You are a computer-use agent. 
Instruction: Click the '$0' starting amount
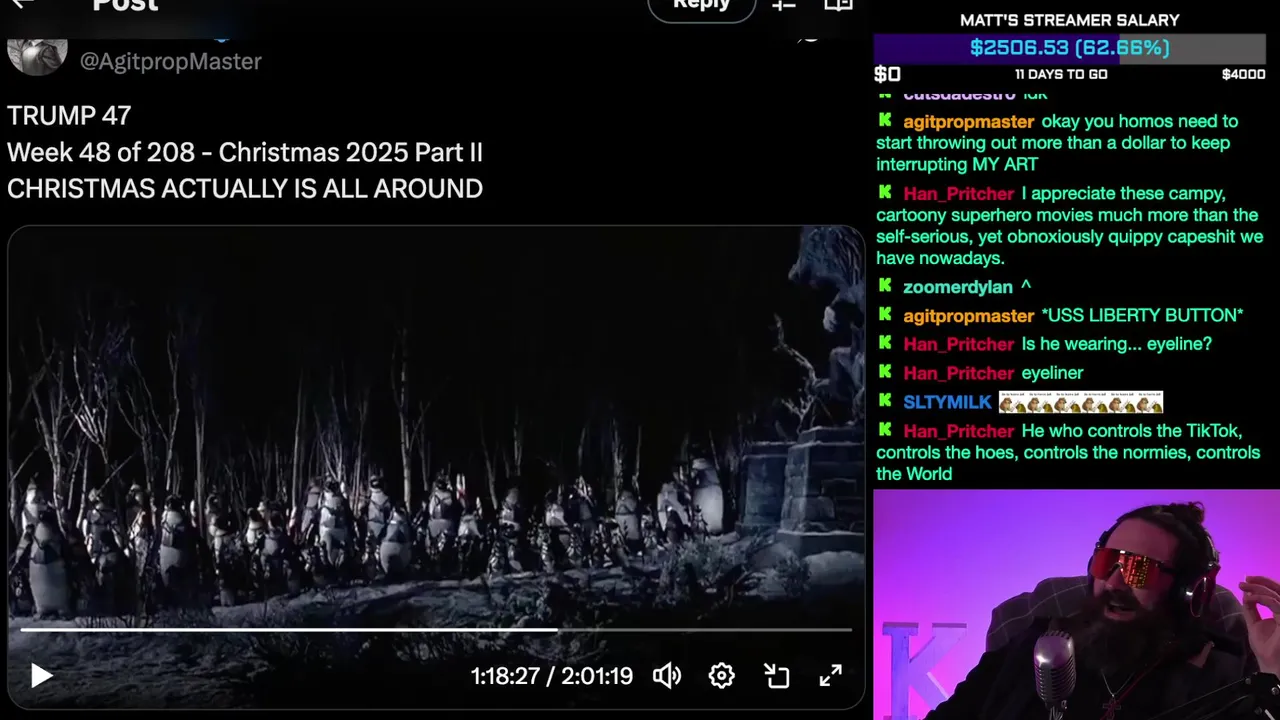[887, 74]
